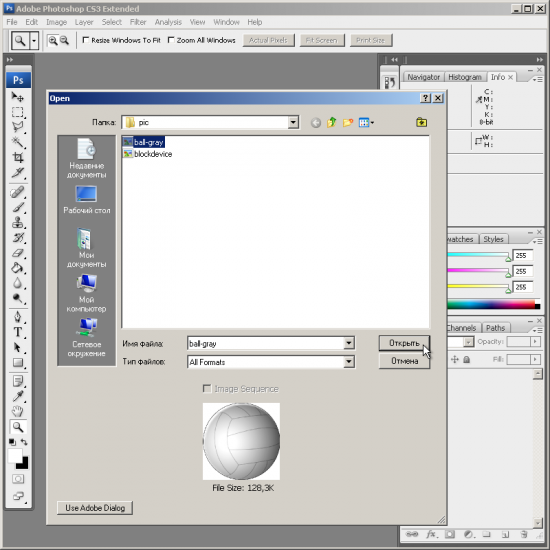The image size is (550, 550).
Task: Click the Открыть button
Action: click(x=404, y=343)
